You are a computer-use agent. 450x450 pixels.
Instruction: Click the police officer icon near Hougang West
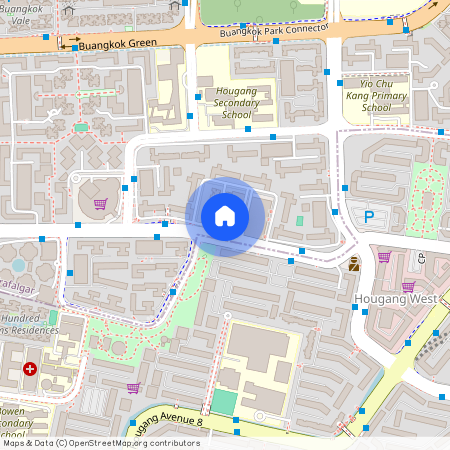[354, 263]
